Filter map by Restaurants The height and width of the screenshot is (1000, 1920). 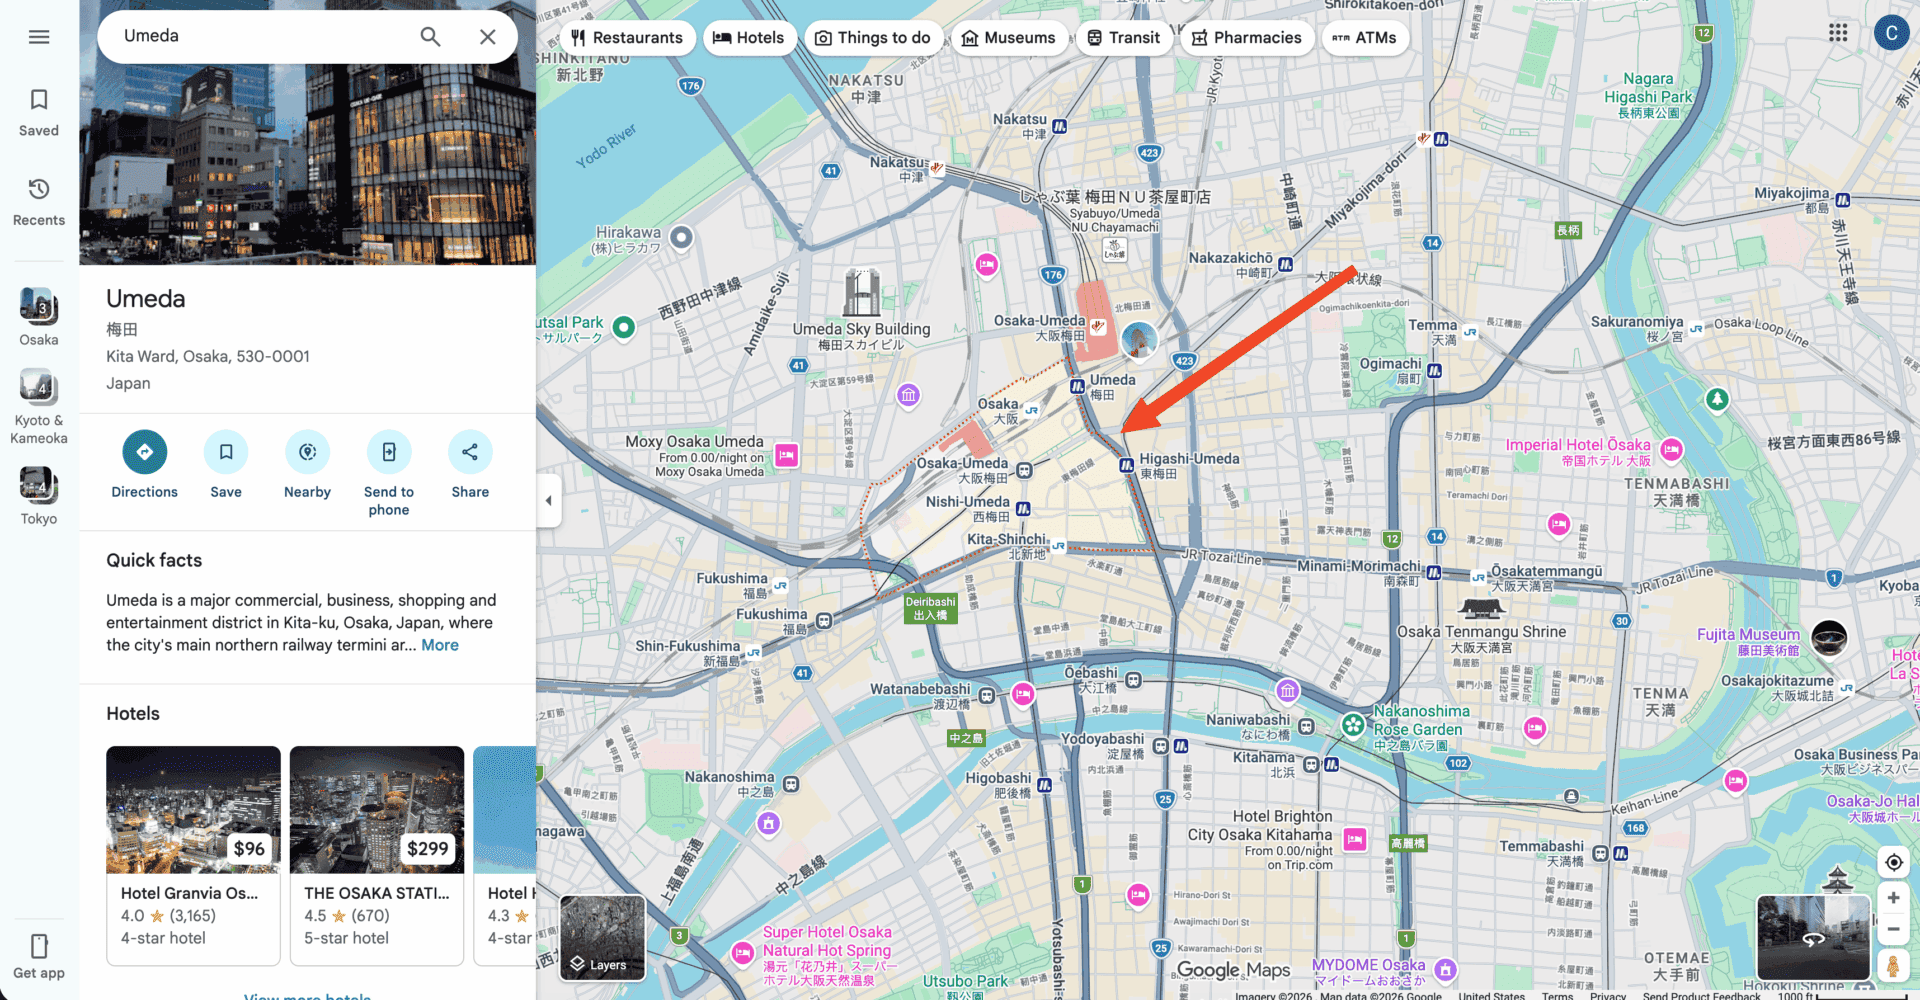pyautogui.click(x=627, y=38)
